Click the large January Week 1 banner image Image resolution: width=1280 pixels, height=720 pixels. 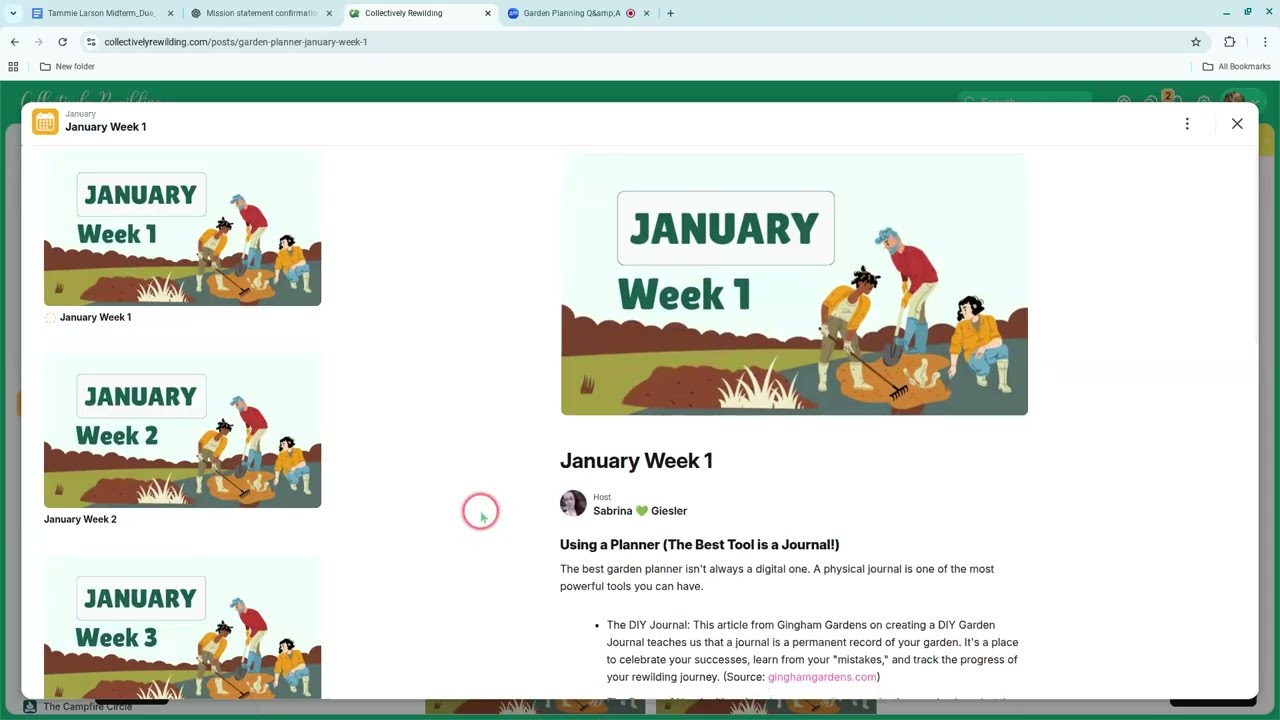[x=794, y=284]
